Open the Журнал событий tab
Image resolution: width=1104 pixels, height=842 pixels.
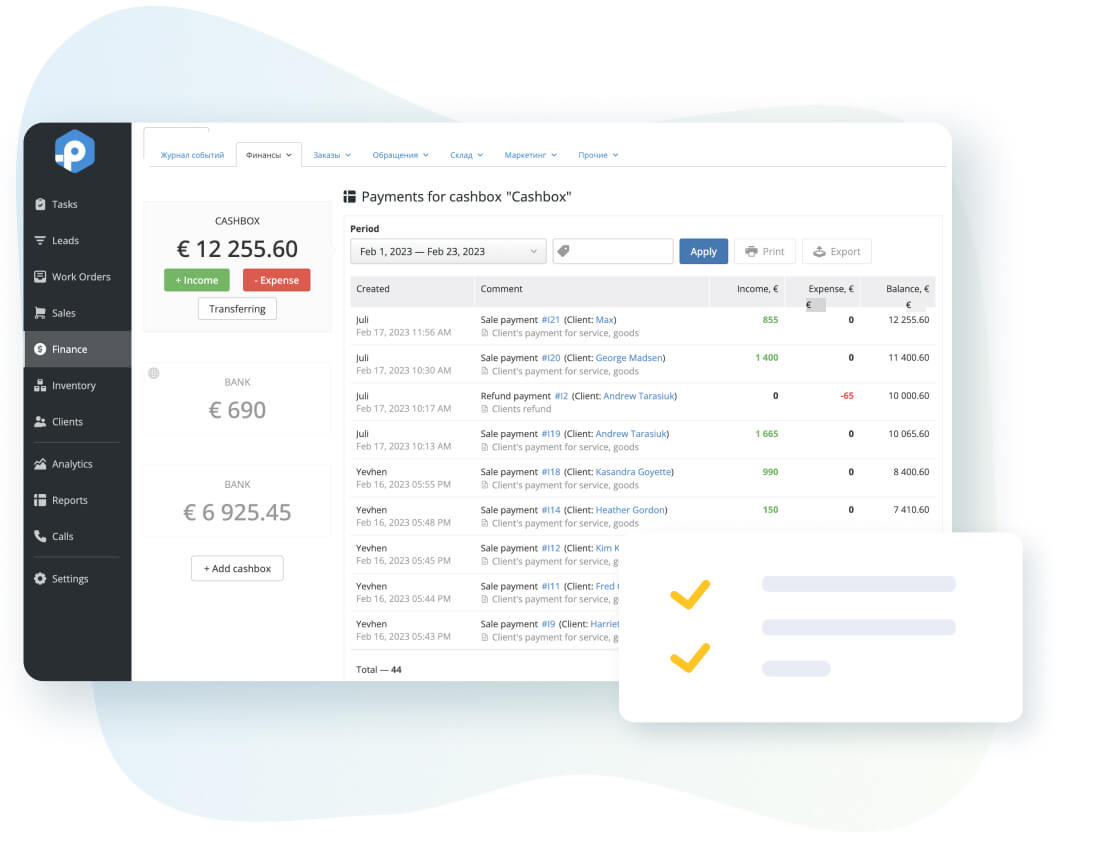click(191, 155)
